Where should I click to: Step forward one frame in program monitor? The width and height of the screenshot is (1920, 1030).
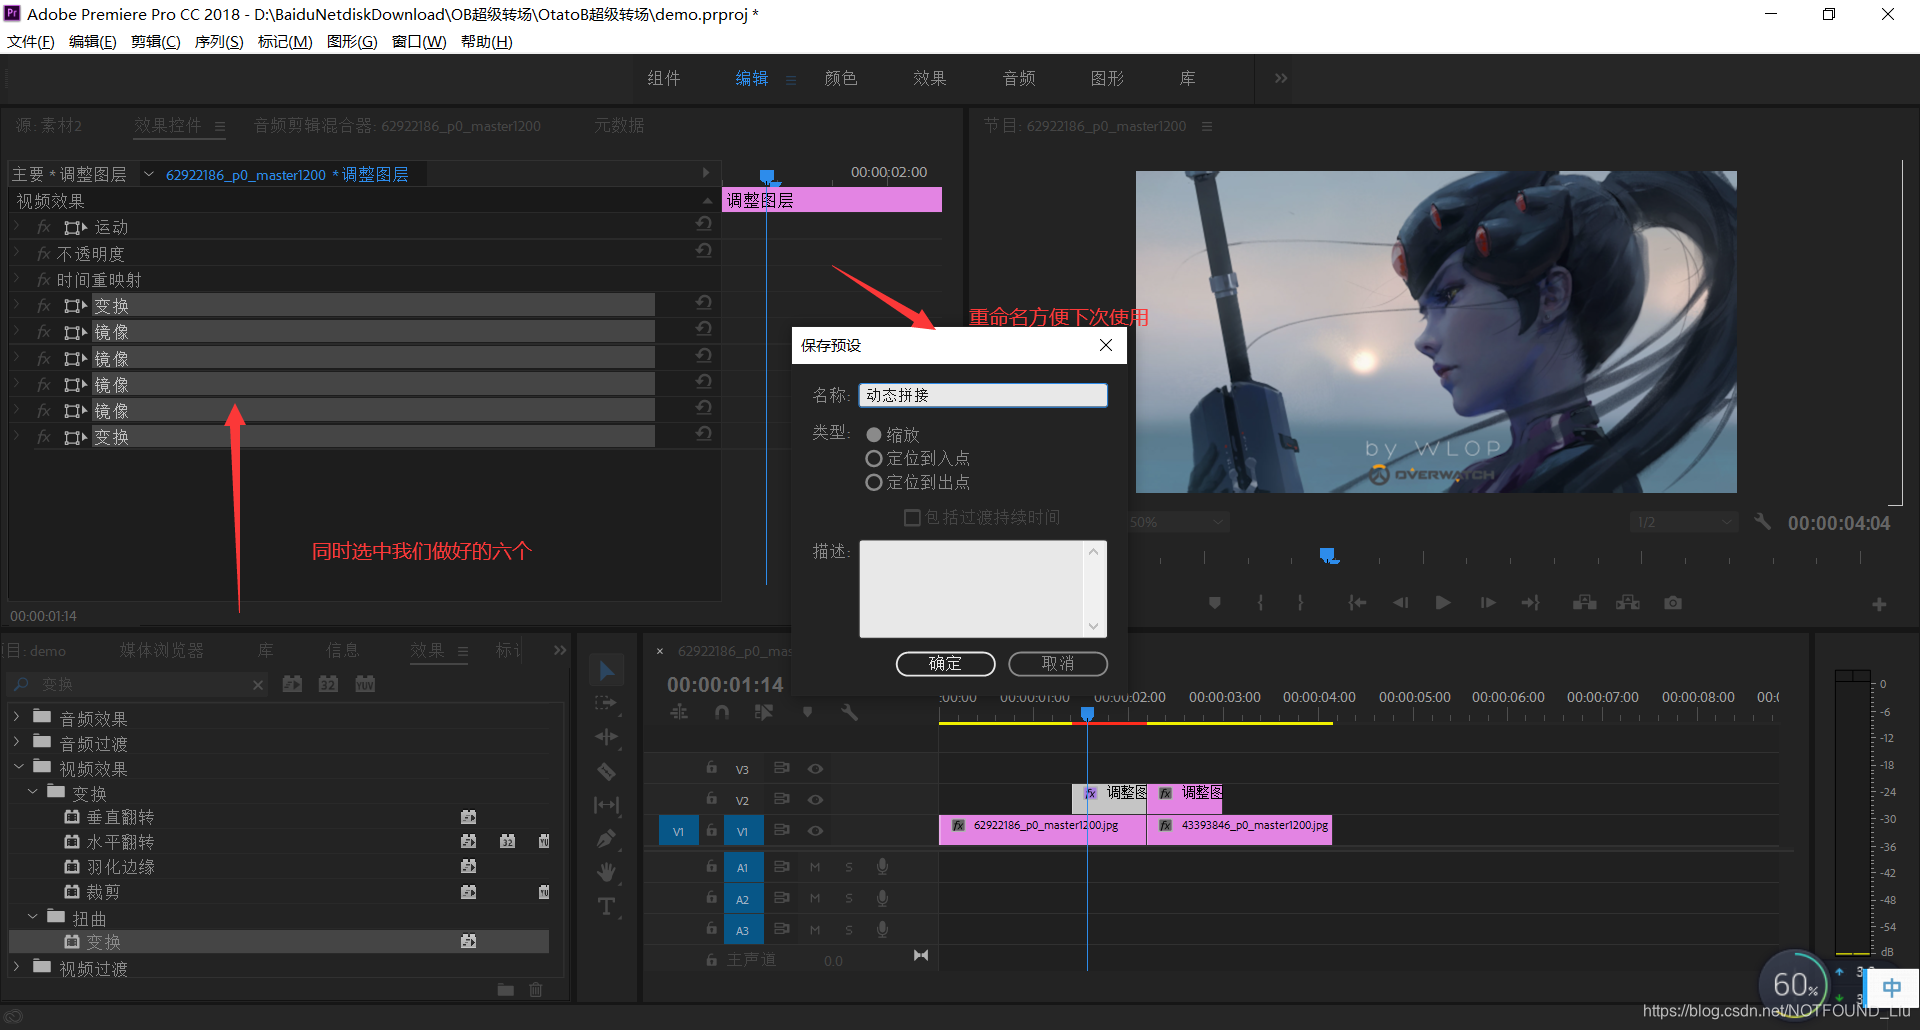pyautogui.click(x=1488, y=603)
